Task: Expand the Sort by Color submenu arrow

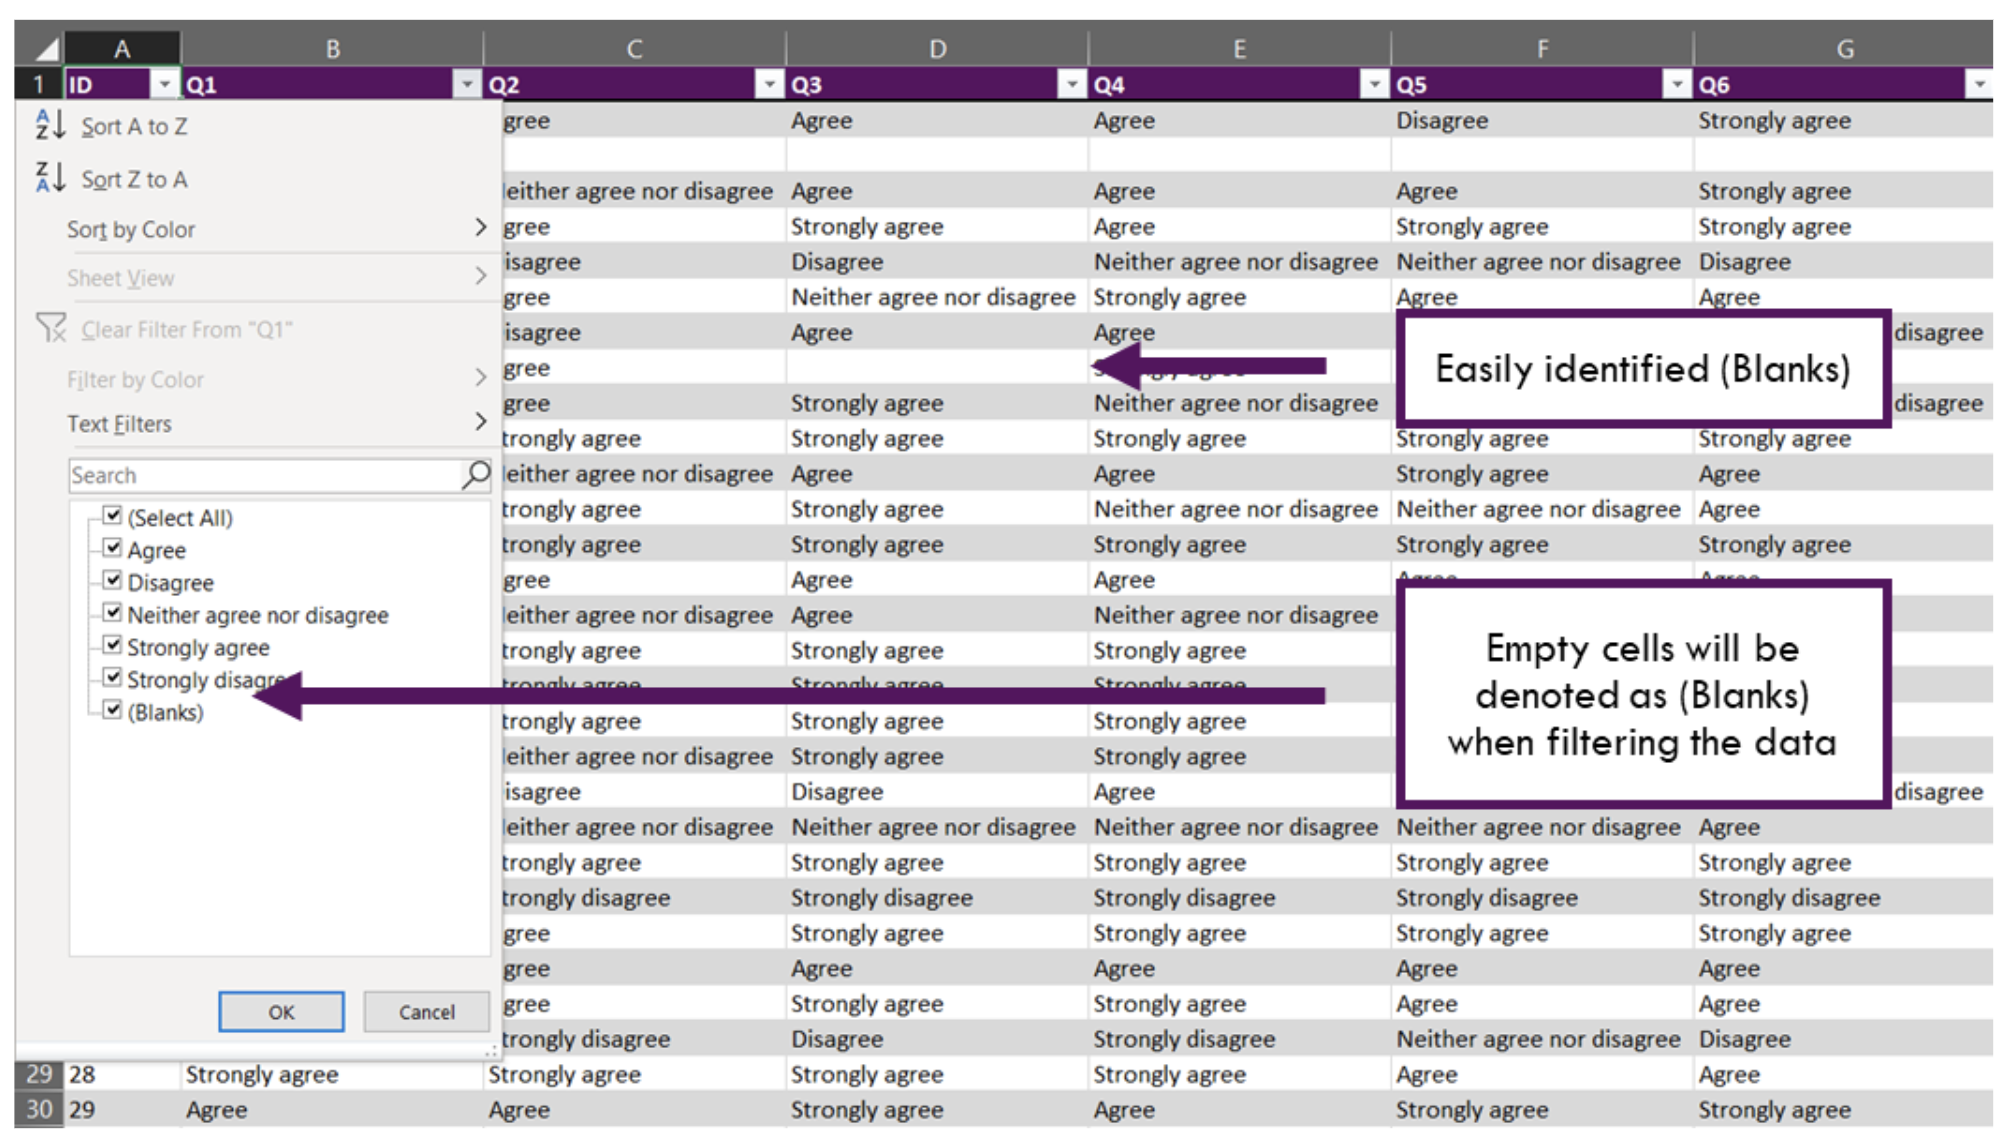Action: 483,228
